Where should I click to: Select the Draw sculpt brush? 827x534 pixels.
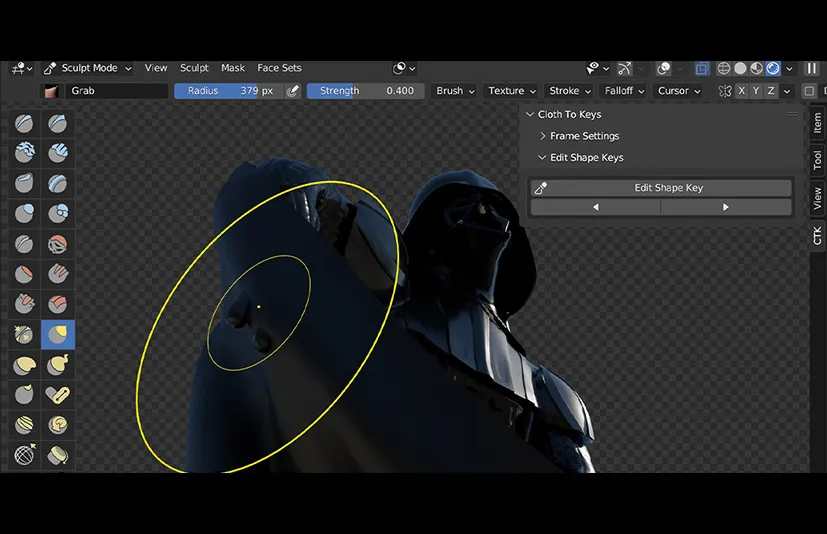24,123
